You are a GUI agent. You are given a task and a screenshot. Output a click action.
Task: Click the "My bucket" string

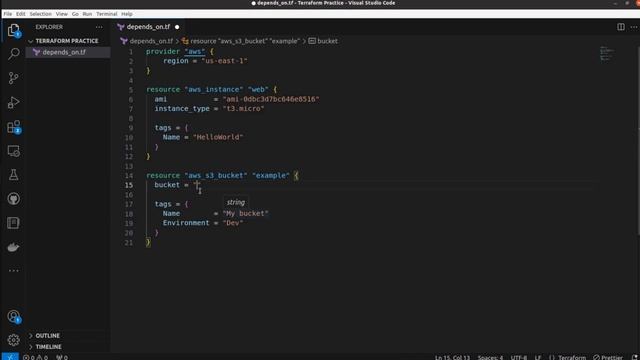[x=245, y=213]
